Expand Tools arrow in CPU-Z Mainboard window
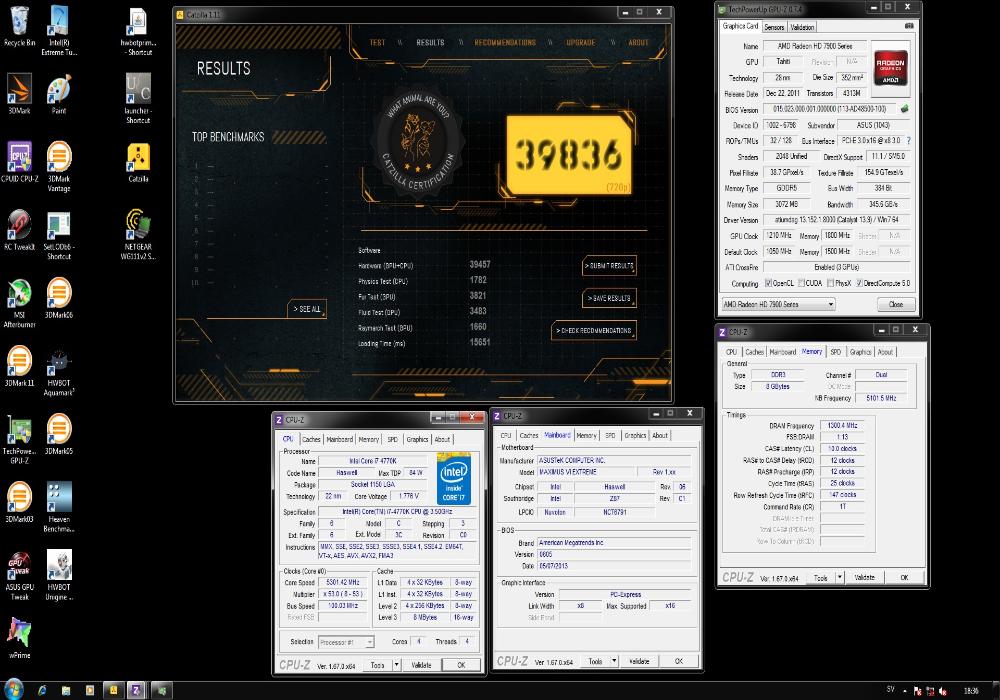 coord(614,661)
